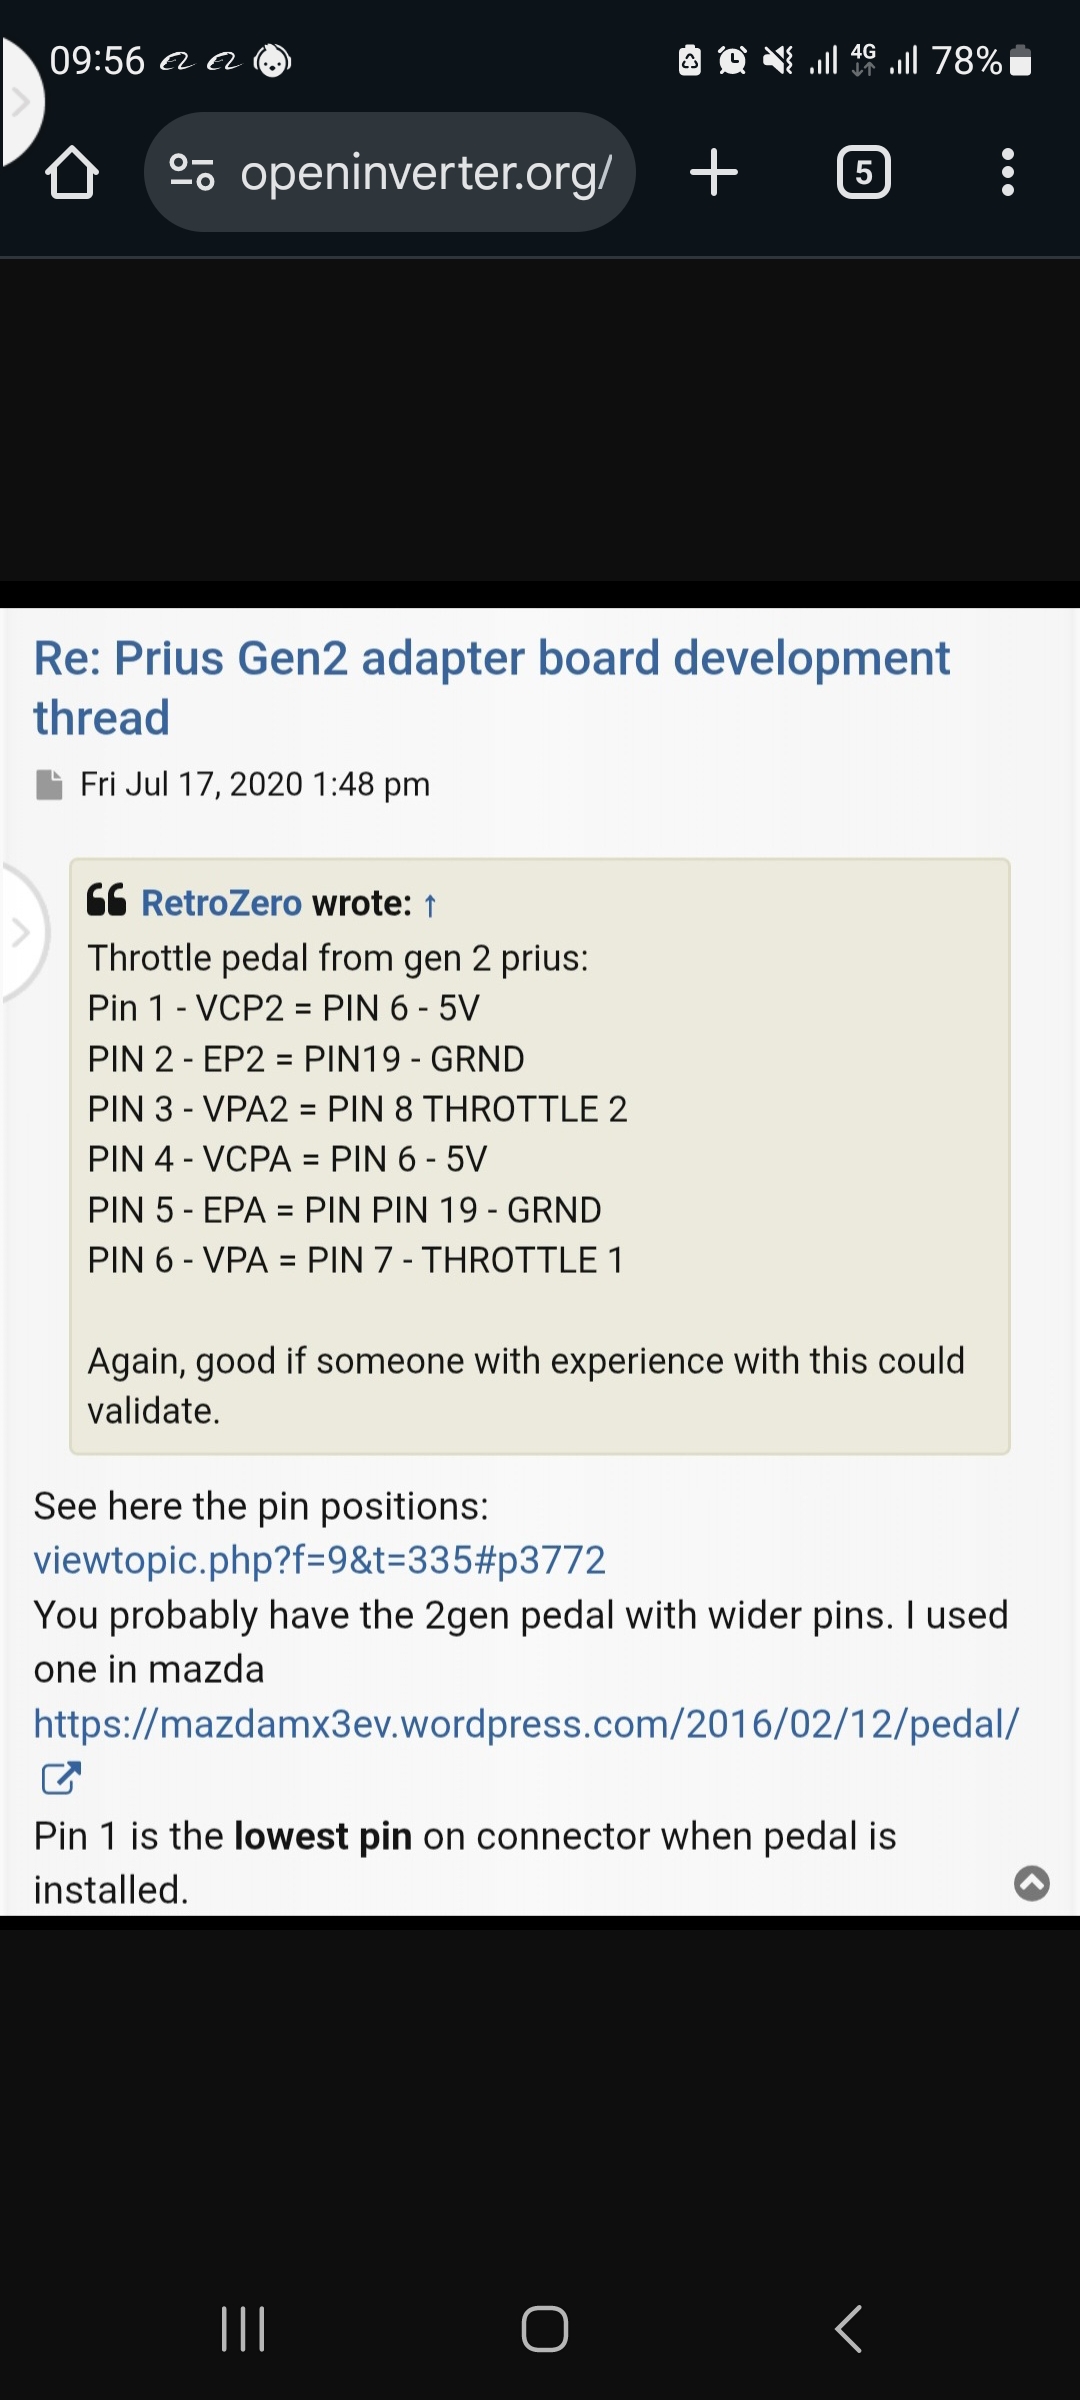Expand the top edge side panel handle

point(18,102)
